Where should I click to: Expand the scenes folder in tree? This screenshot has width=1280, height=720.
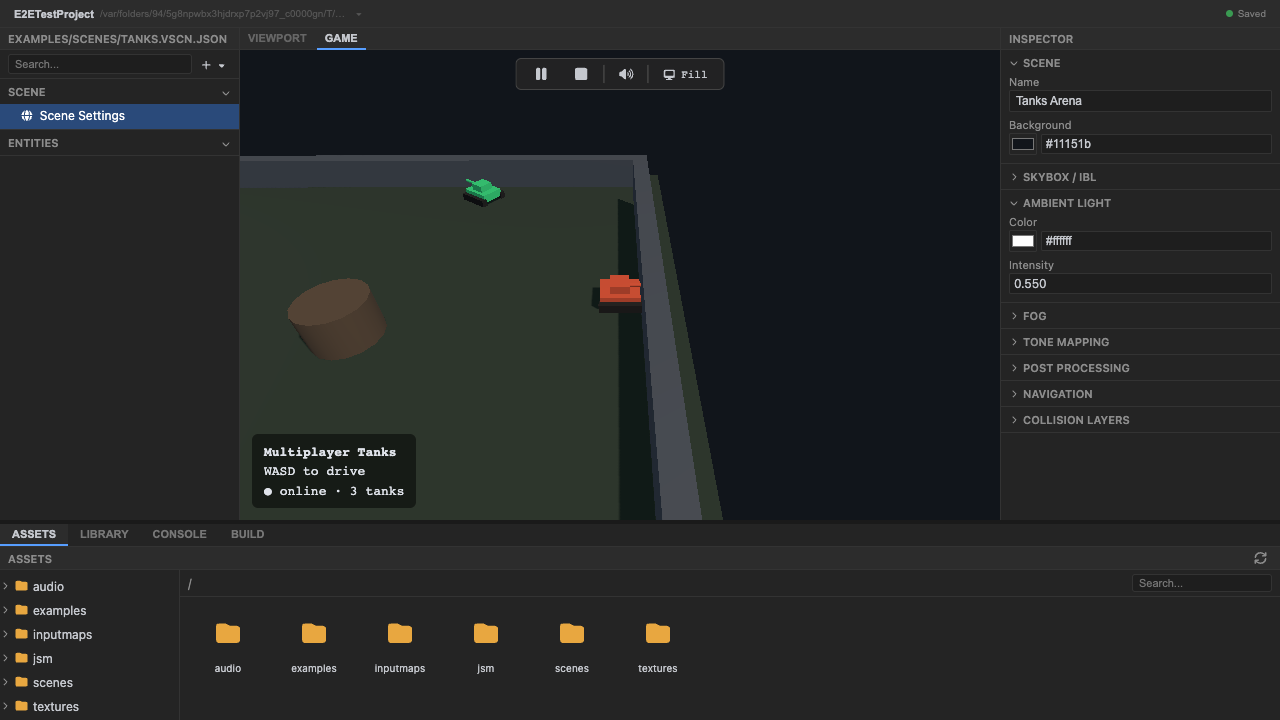[6, 682]
